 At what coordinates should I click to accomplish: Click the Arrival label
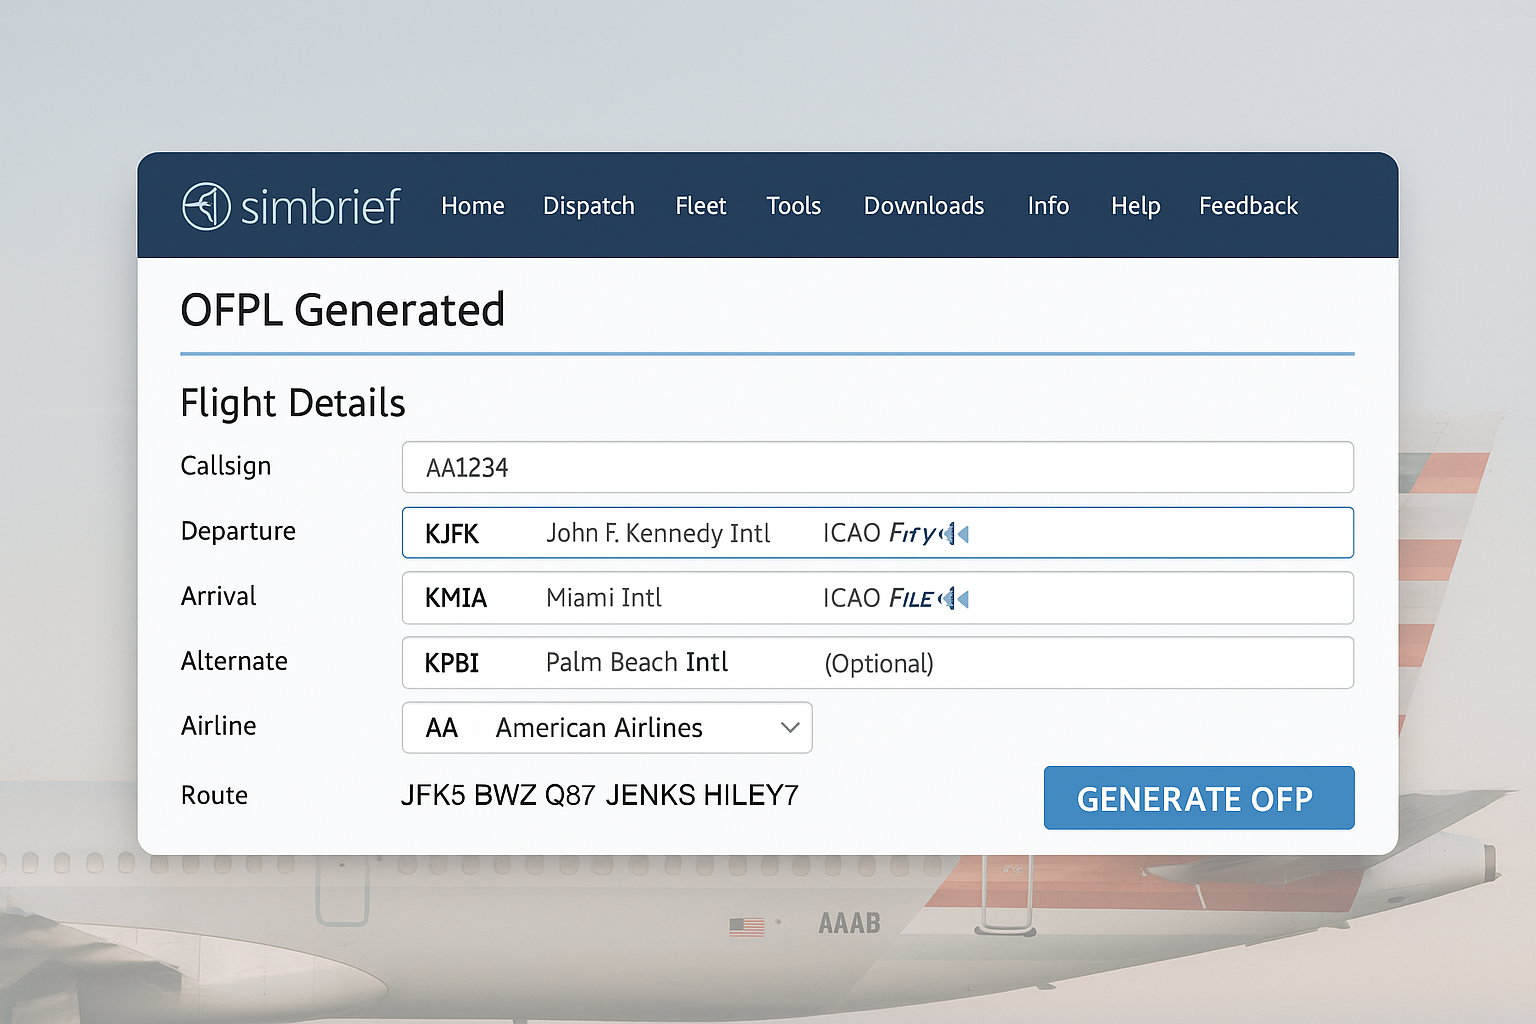219,596
